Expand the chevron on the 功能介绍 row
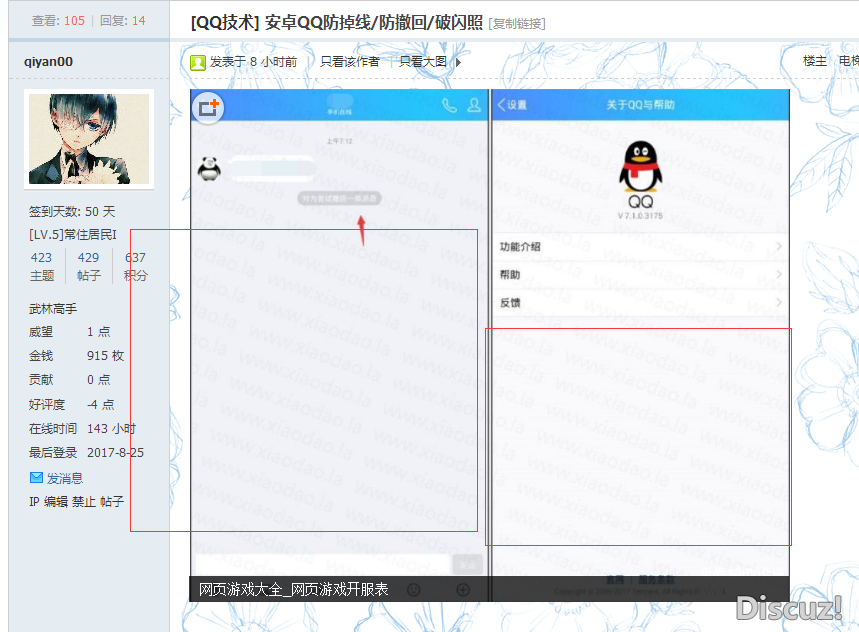 [x=778, y=246]
